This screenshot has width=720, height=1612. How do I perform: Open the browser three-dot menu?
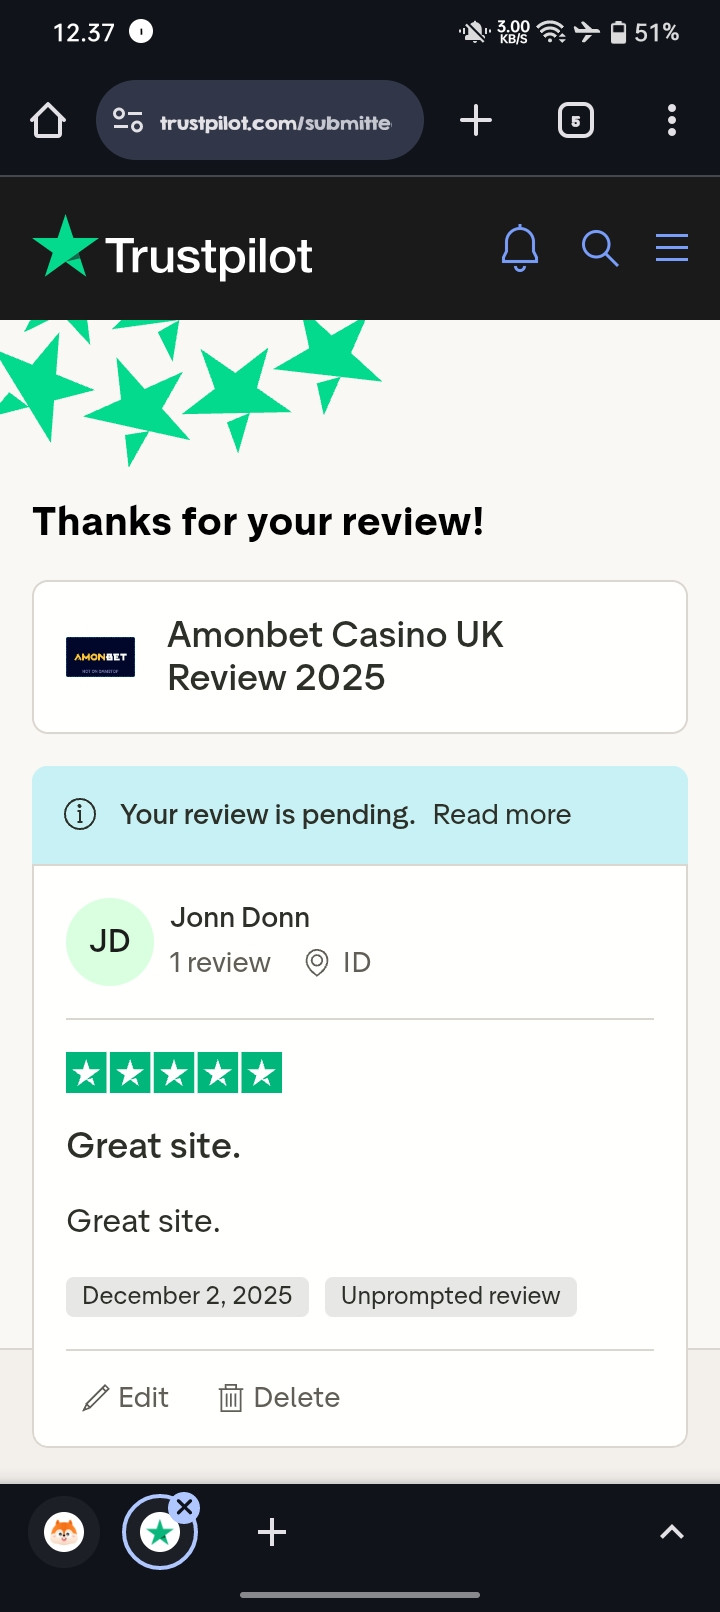[672, 121]
